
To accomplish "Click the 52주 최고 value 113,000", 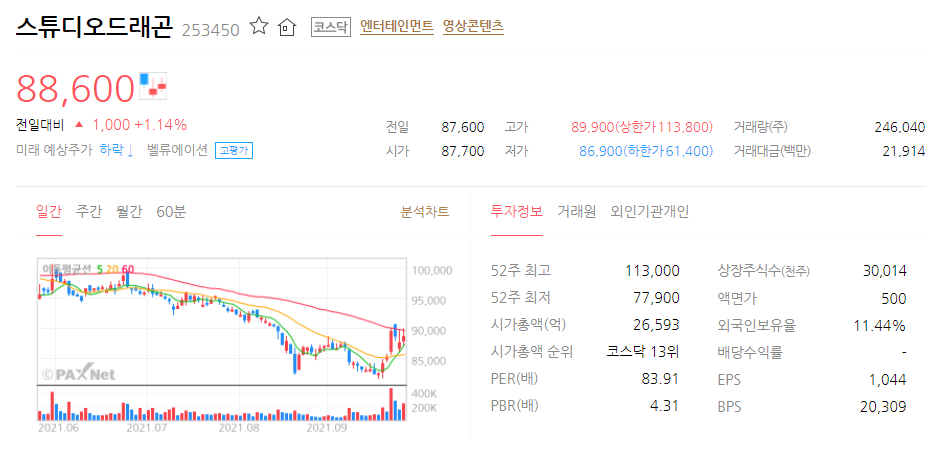I will pos(652,271).
